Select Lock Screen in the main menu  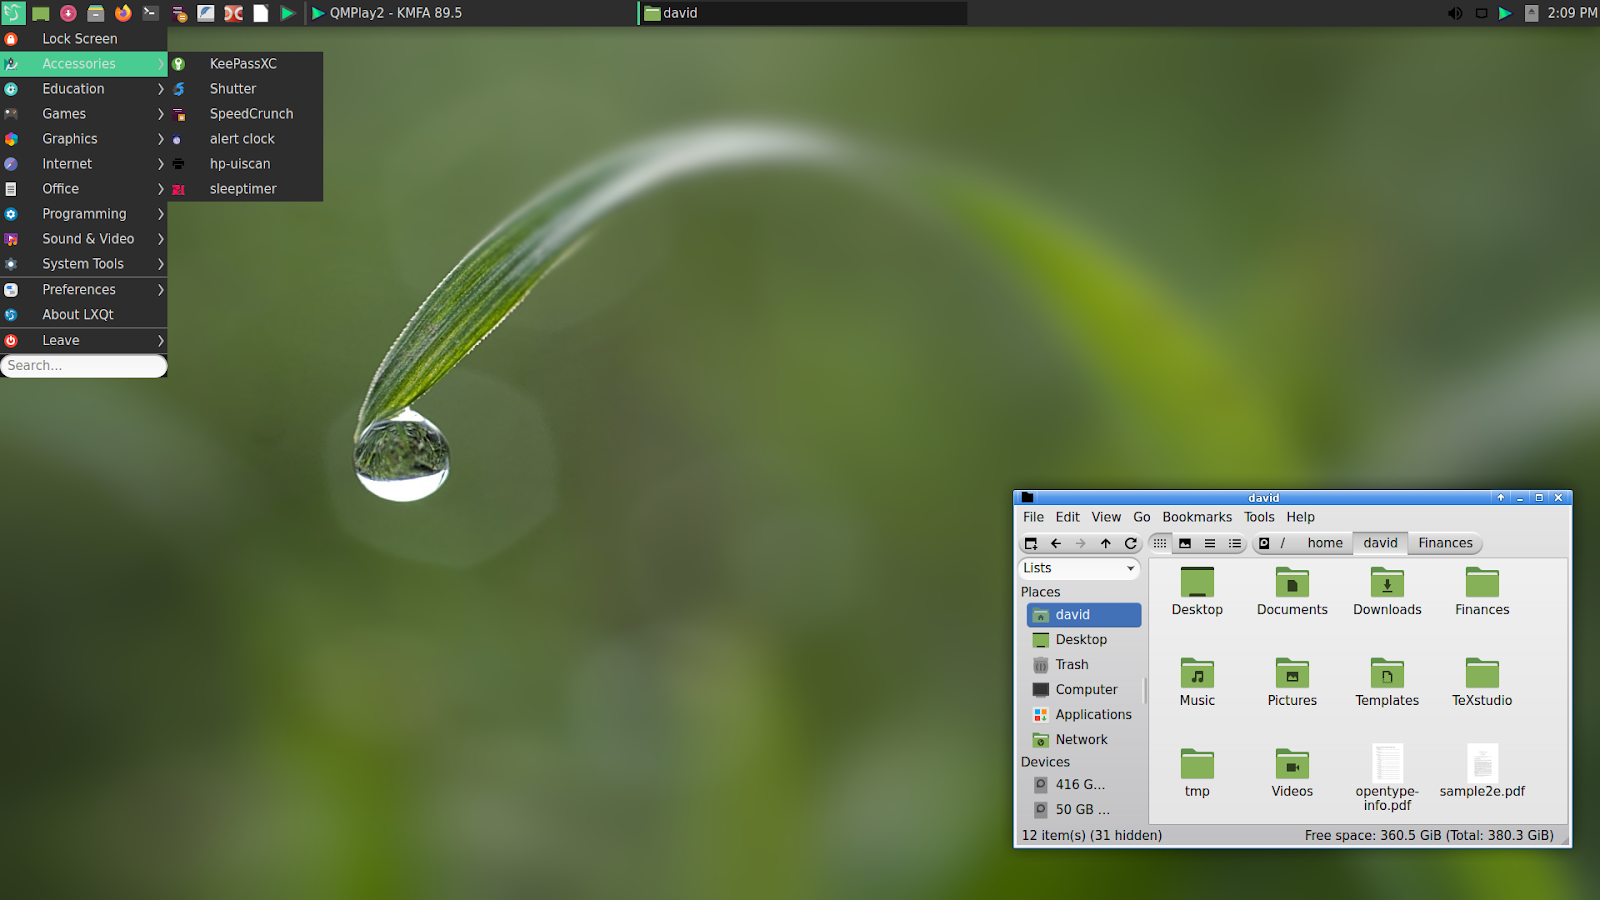click(84, 39)
